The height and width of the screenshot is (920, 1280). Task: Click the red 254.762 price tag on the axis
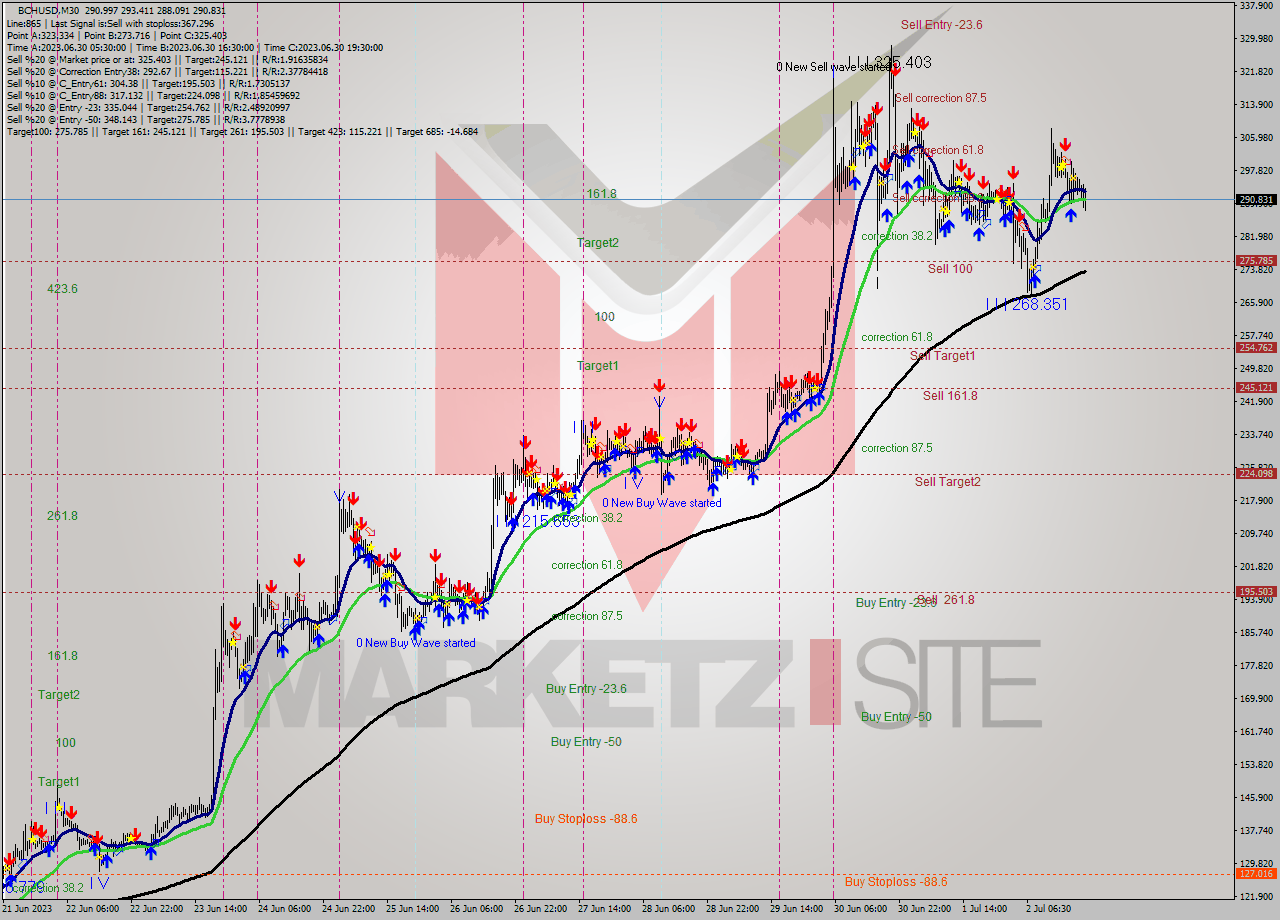click(x=1257, y=348)
